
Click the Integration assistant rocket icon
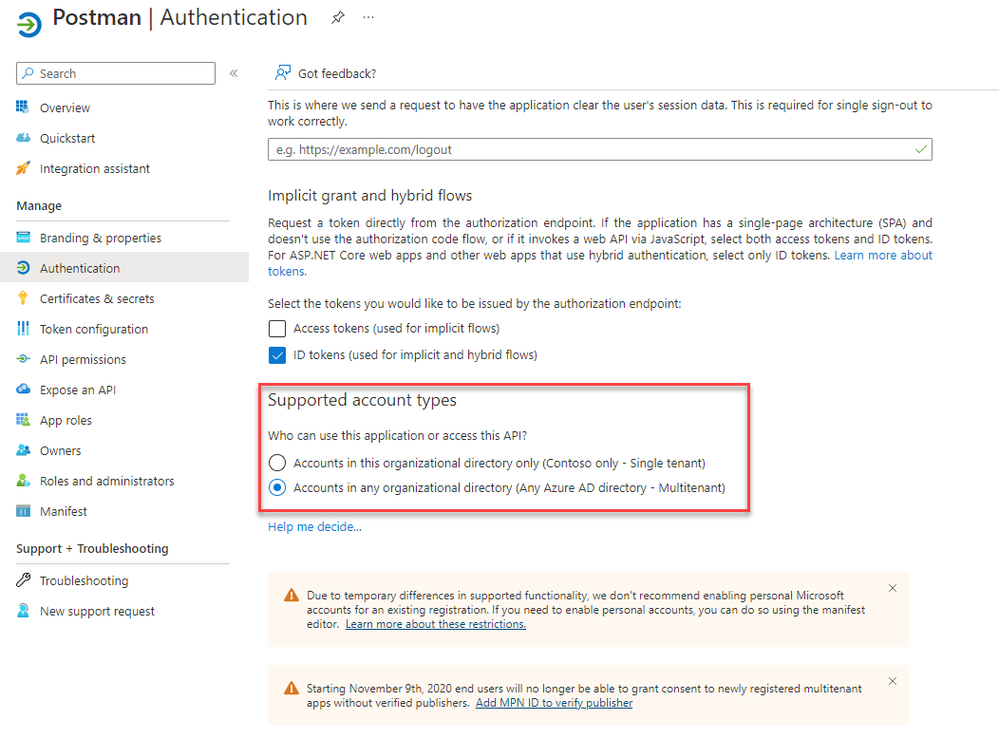coord(23,168)
